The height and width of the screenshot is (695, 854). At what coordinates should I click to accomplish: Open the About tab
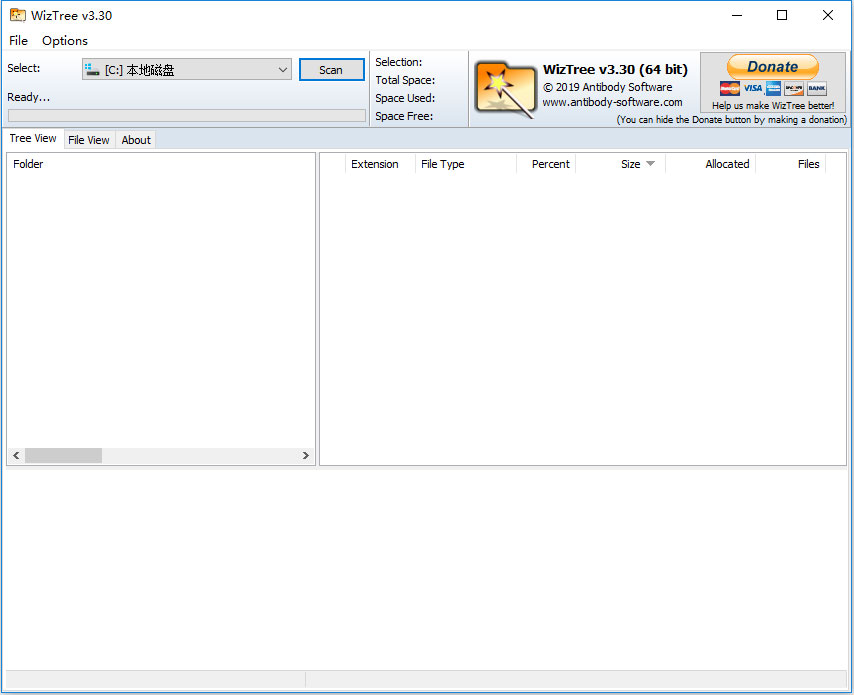136,140
